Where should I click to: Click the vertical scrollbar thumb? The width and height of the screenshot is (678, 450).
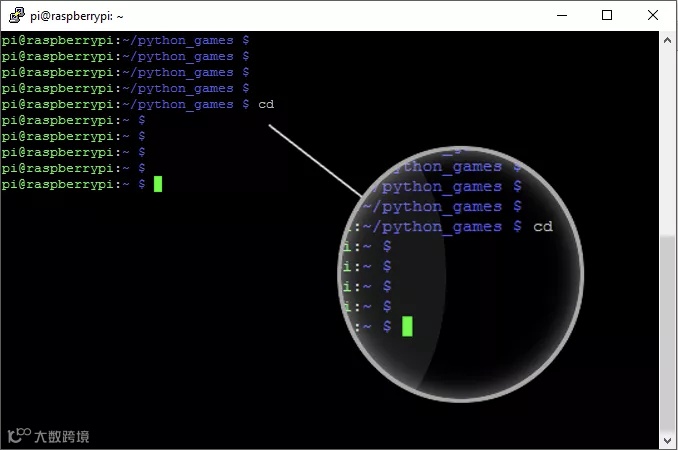click(667, 334)
